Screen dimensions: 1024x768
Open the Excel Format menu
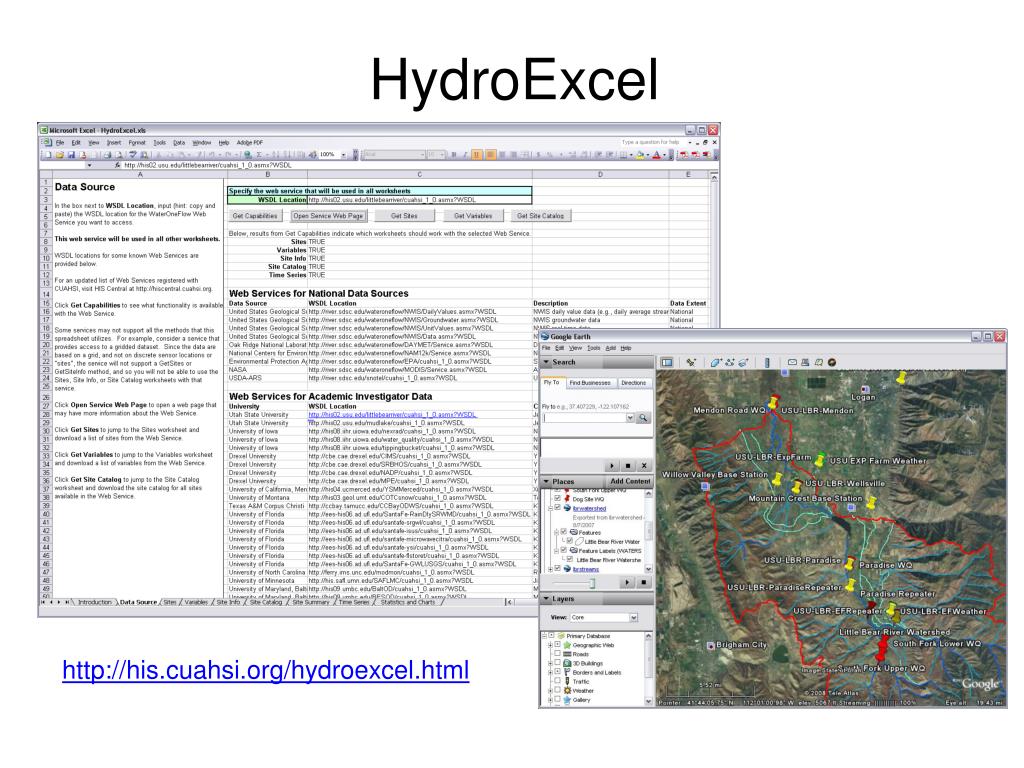click(137, 142)
